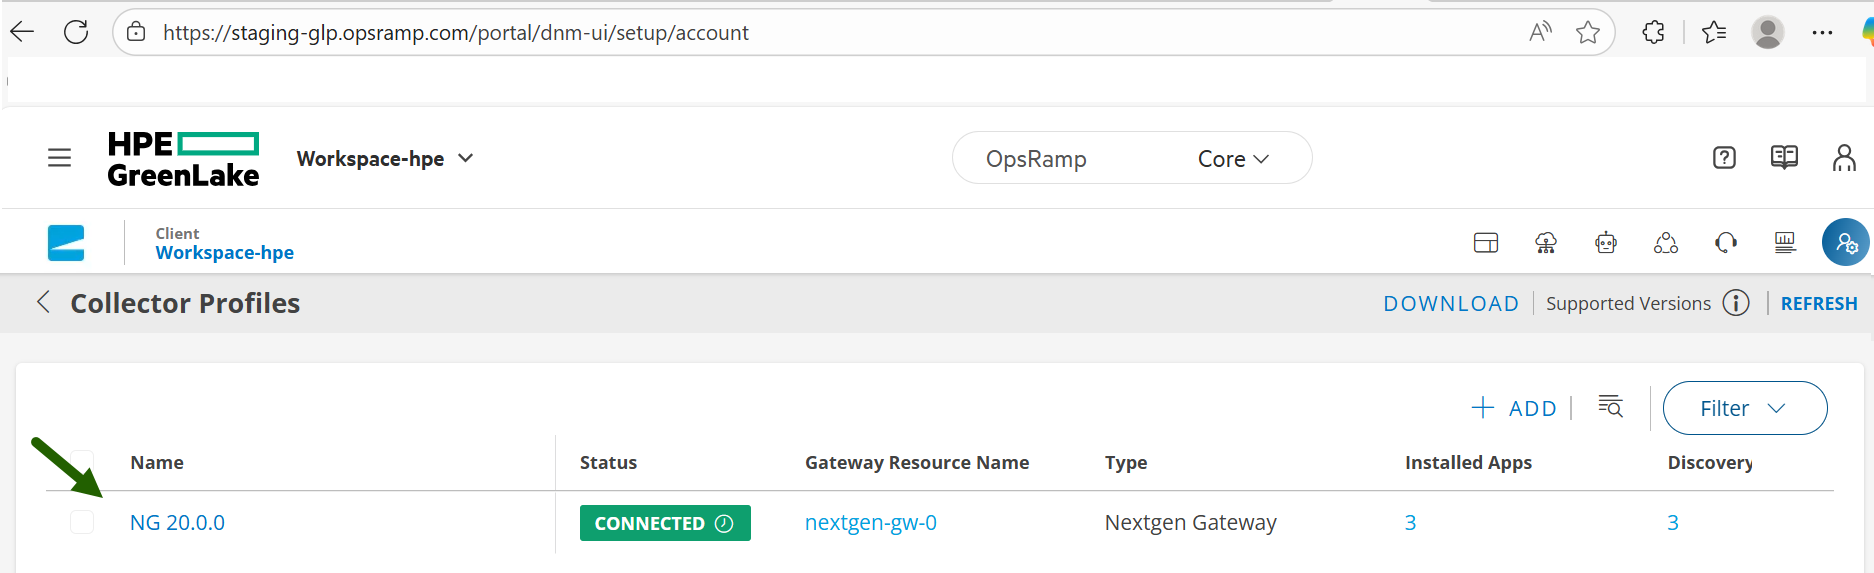Image resolution: width=1874 pixels, height=573 pixels.
Task: Open the three connected circles icon
Action: coord(1666,243)
